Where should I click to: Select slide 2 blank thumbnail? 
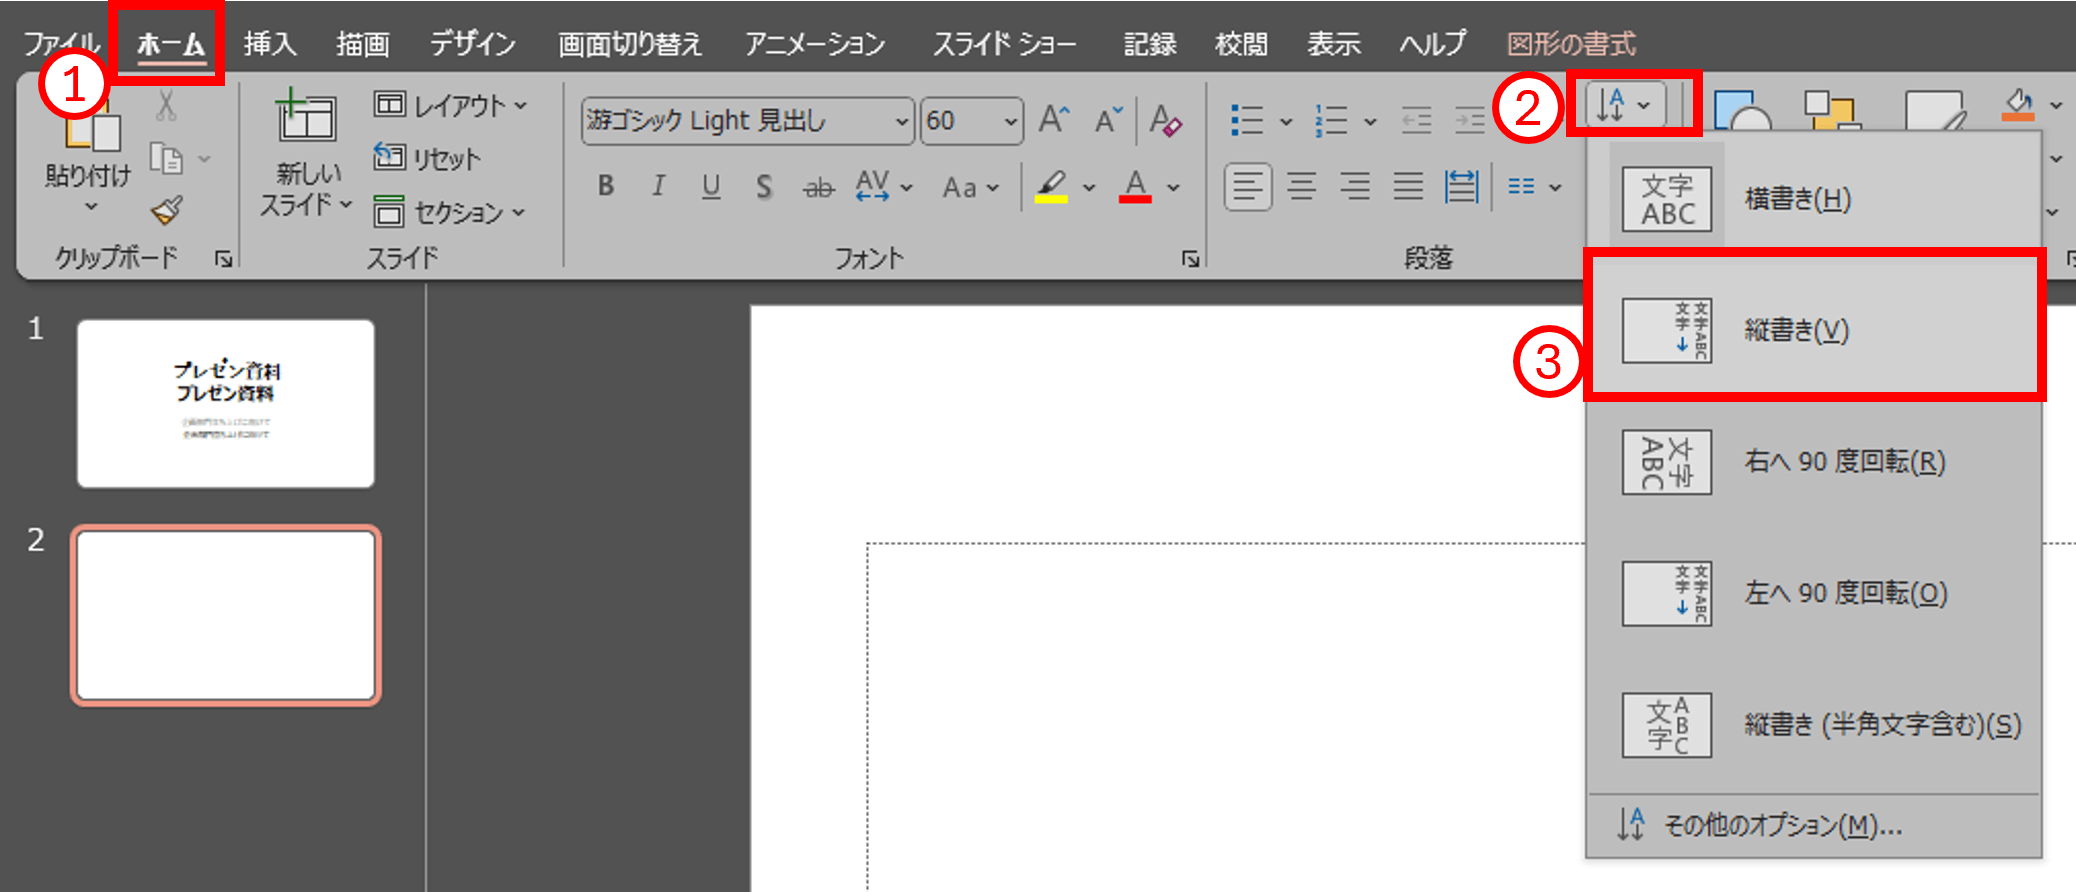click(x=226, y=616)
